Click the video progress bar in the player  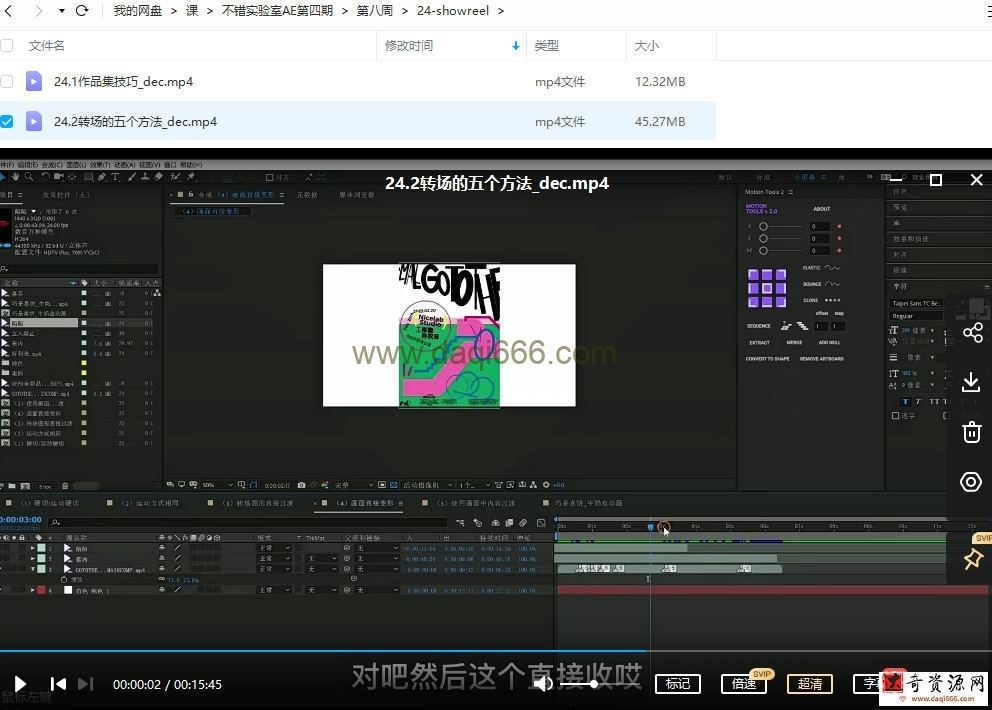496,651
